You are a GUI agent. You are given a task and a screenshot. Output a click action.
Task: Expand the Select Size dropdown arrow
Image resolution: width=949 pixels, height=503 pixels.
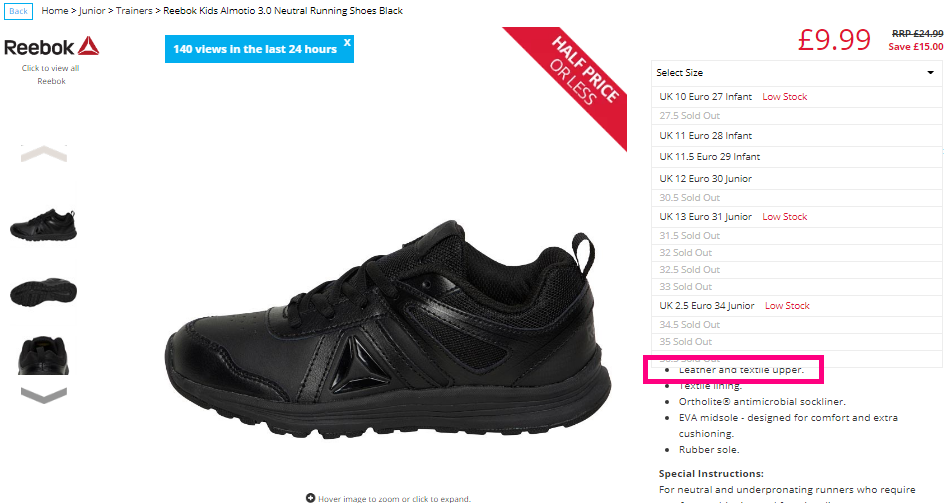pos(930,73)
